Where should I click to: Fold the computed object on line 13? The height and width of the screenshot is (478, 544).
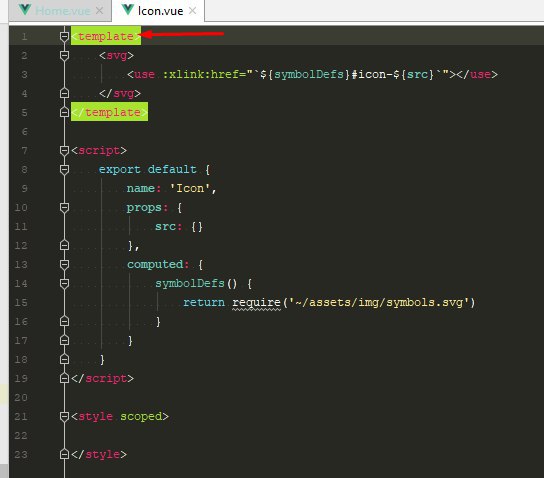64,265
